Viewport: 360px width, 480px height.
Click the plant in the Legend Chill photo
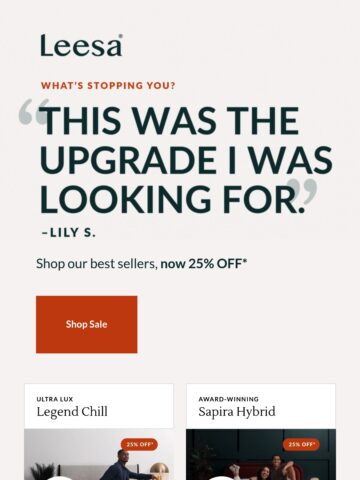click(43, 472)
